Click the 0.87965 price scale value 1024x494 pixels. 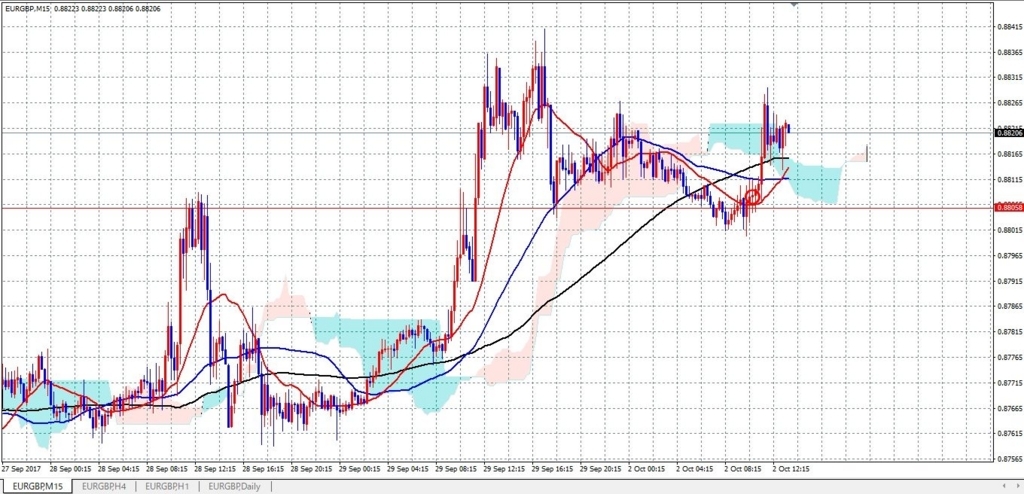[1008, 255]
